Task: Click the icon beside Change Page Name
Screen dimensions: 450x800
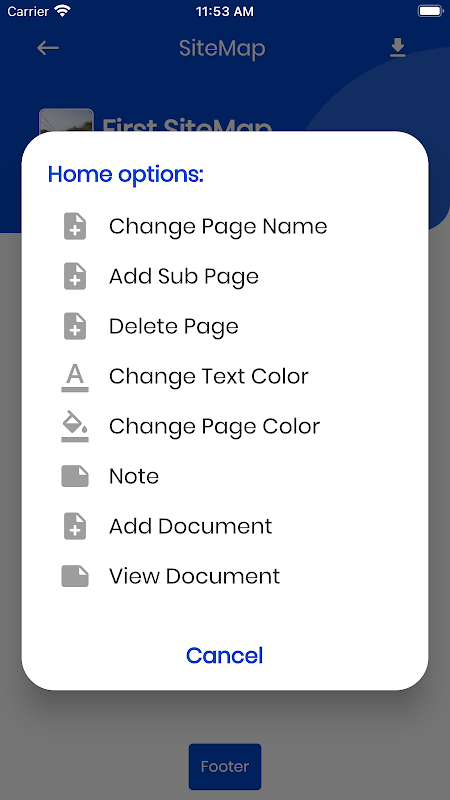Action: click(x=75, y=227)
